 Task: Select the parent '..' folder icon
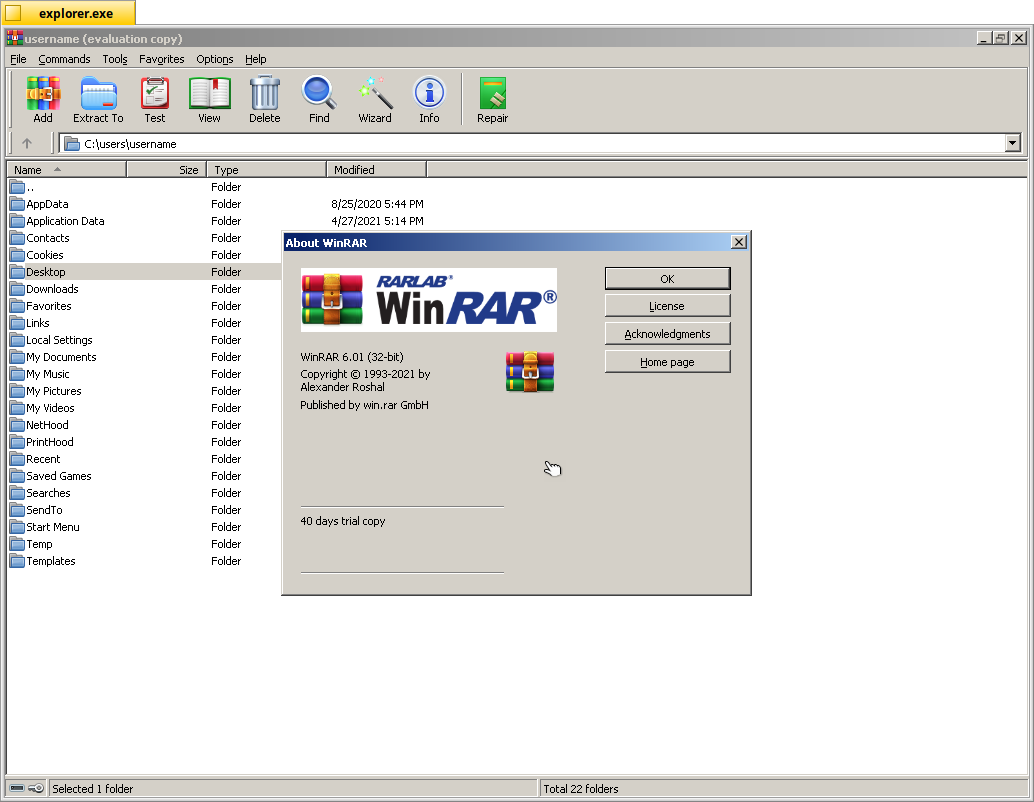tap(17, 187)
